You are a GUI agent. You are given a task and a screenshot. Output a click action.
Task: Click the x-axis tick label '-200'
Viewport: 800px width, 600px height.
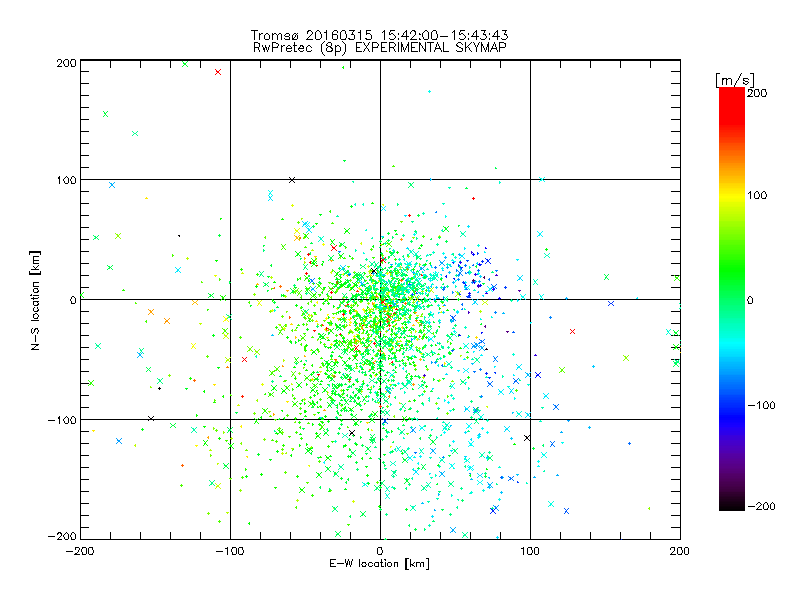pos(80,552)
